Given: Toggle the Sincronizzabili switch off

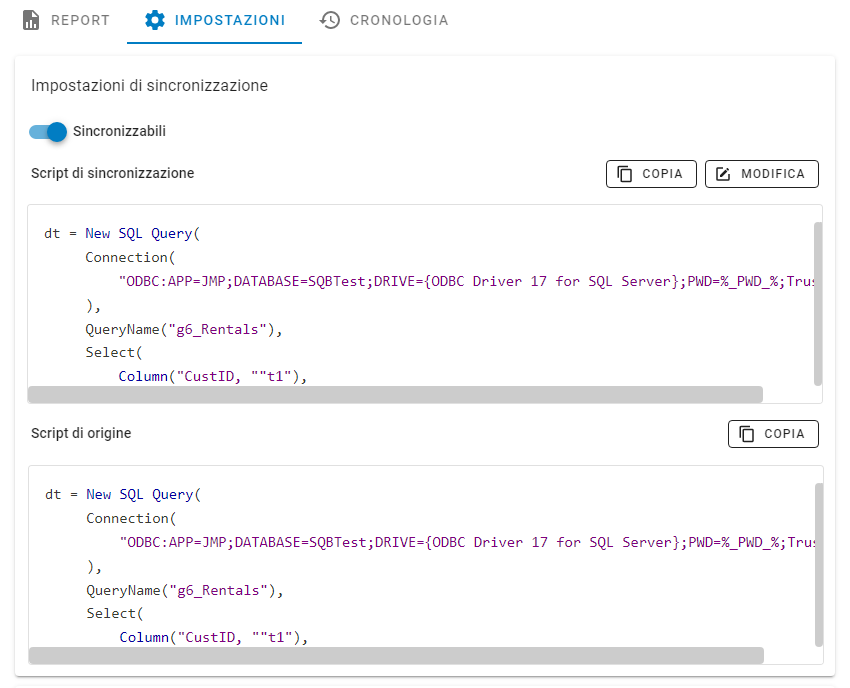Looking at the screenshot, I should tap(48, 132).
